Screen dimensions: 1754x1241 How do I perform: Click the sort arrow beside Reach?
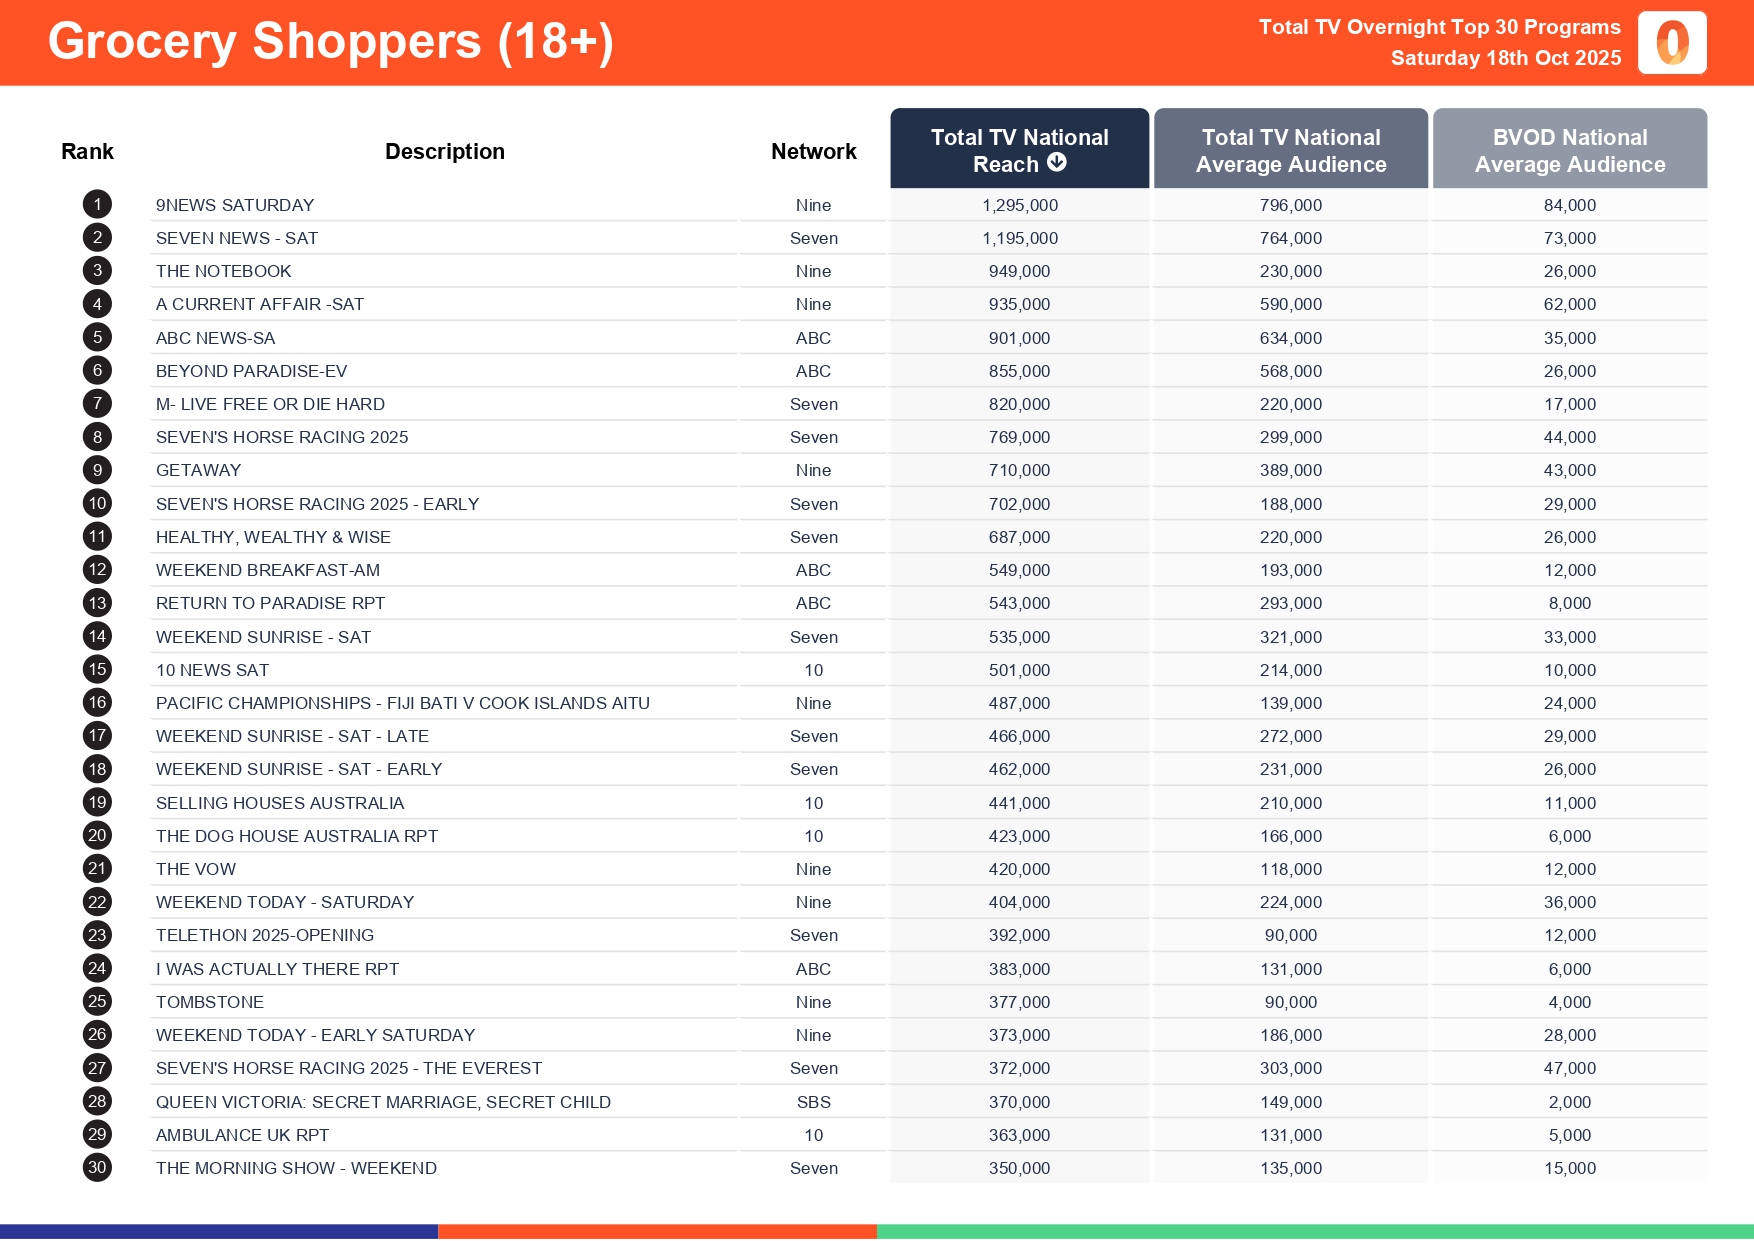pos(1057,163)
